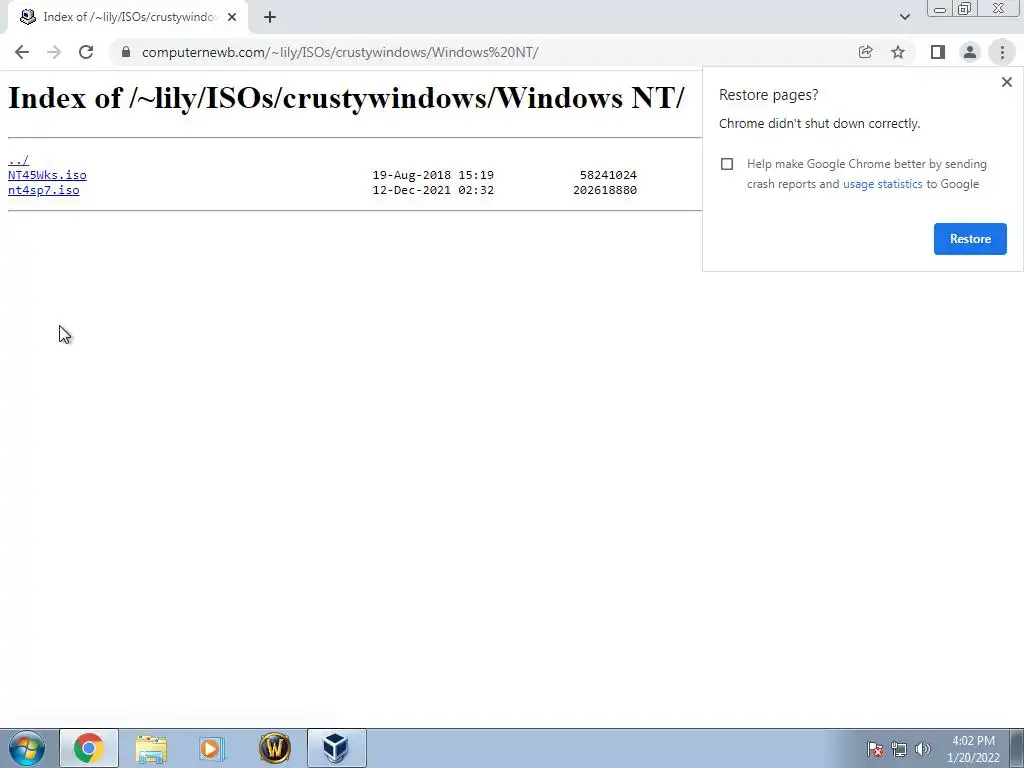Image resolution: width=1024 pixels, height=768 pixels.
Task: Download NT45Wks.iso
Action: 47,175
